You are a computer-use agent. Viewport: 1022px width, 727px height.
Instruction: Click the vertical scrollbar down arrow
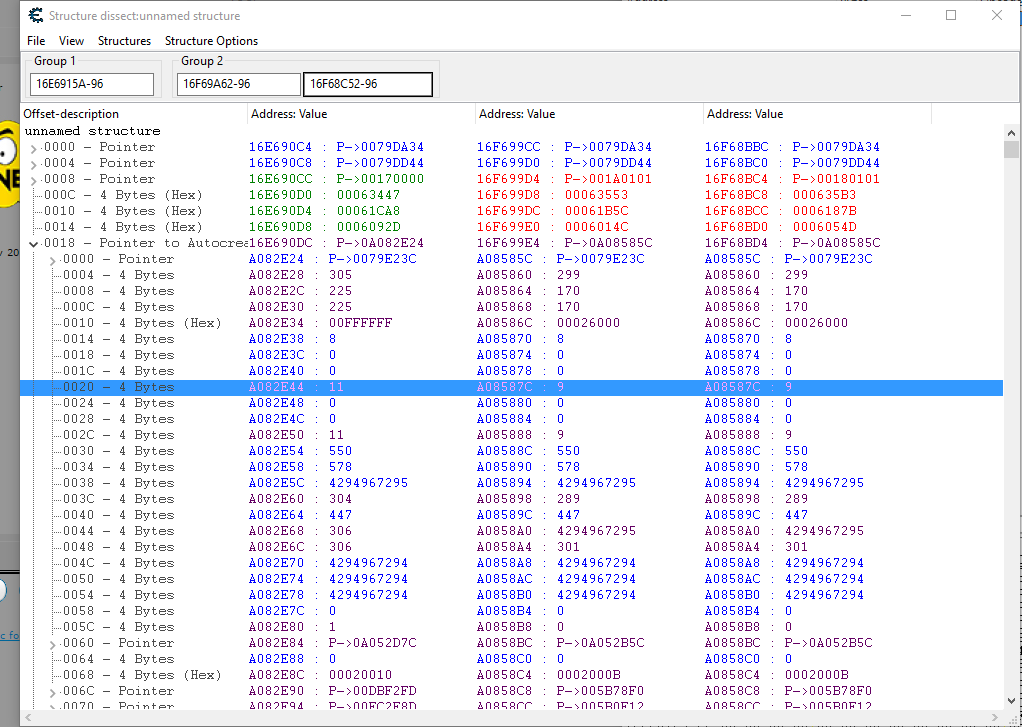pos(1011,702)
